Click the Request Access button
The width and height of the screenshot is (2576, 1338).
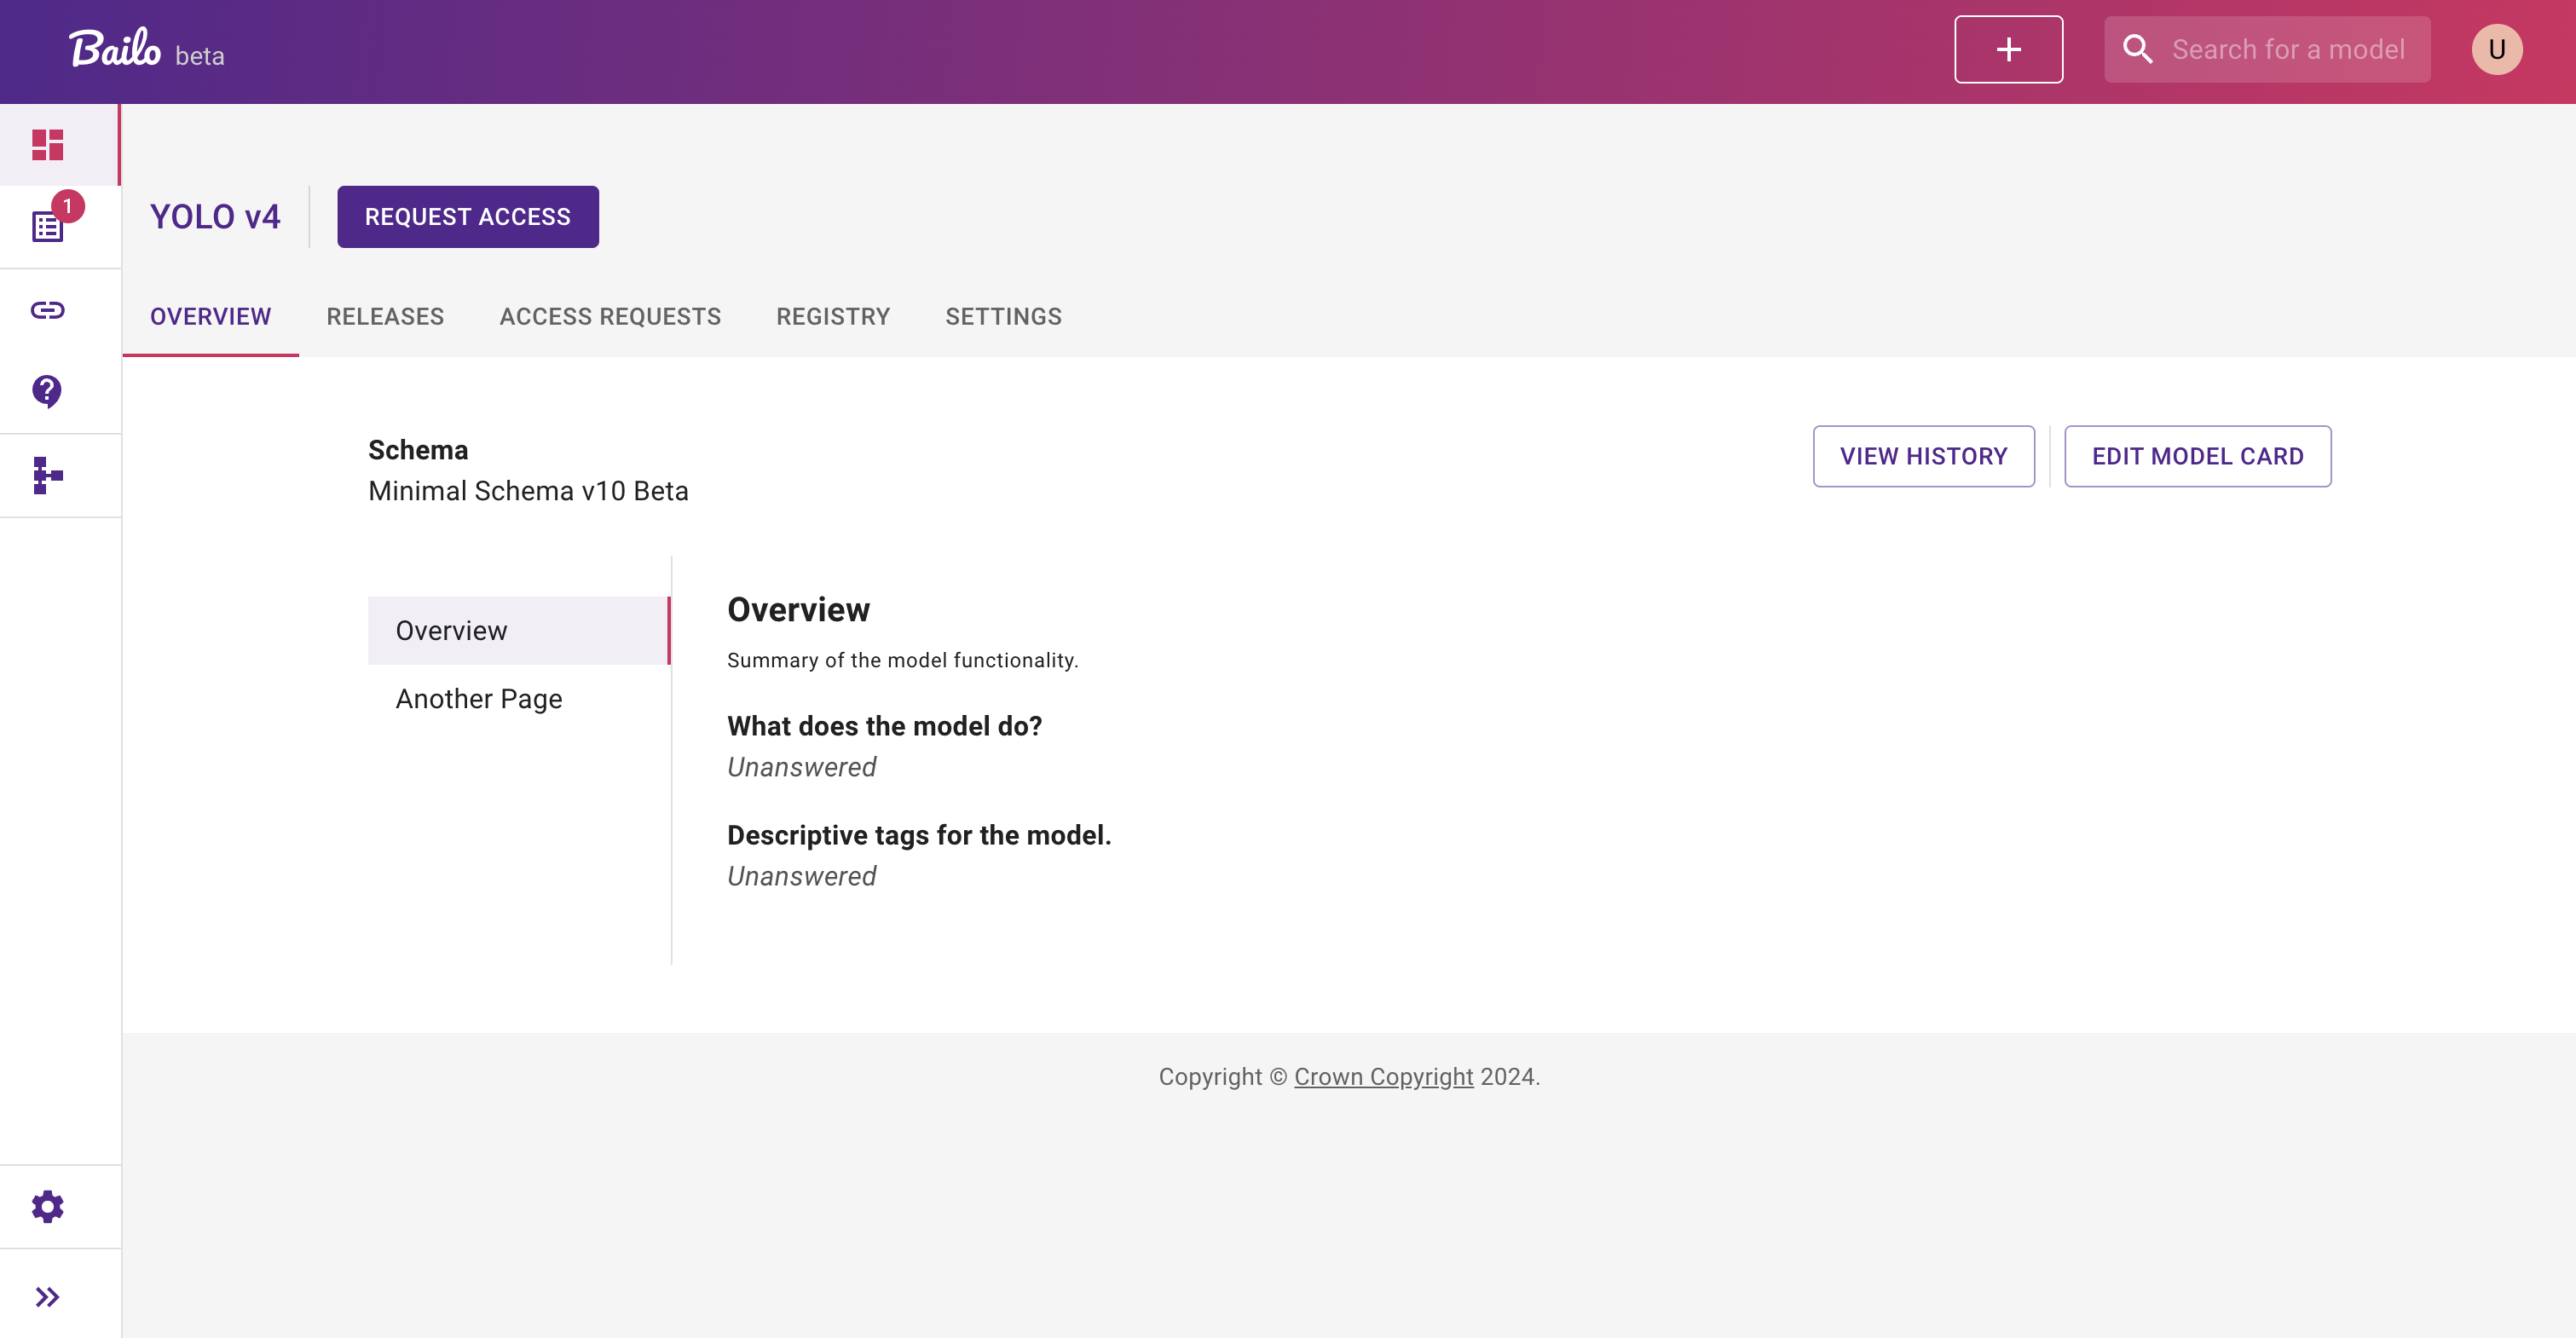467,216
